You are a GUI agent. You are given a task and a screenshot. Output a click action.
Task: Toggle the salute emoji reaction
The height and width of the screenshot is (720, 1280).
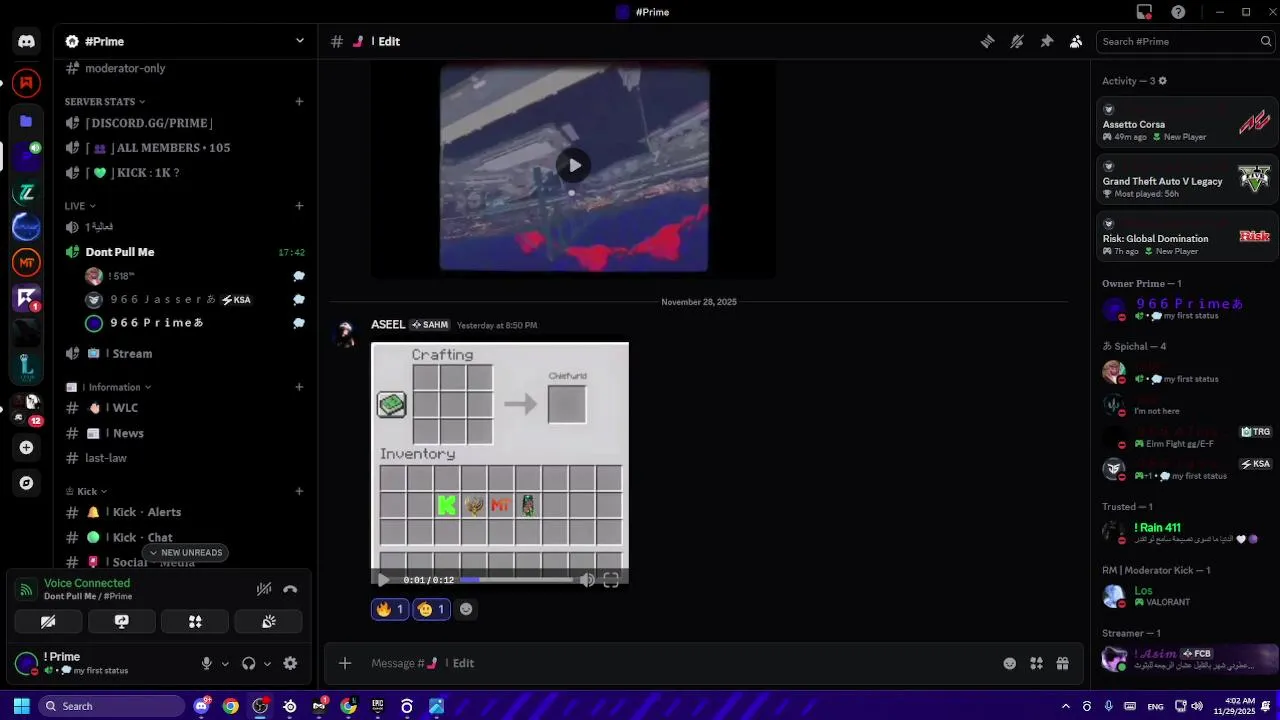coord(431,609)
